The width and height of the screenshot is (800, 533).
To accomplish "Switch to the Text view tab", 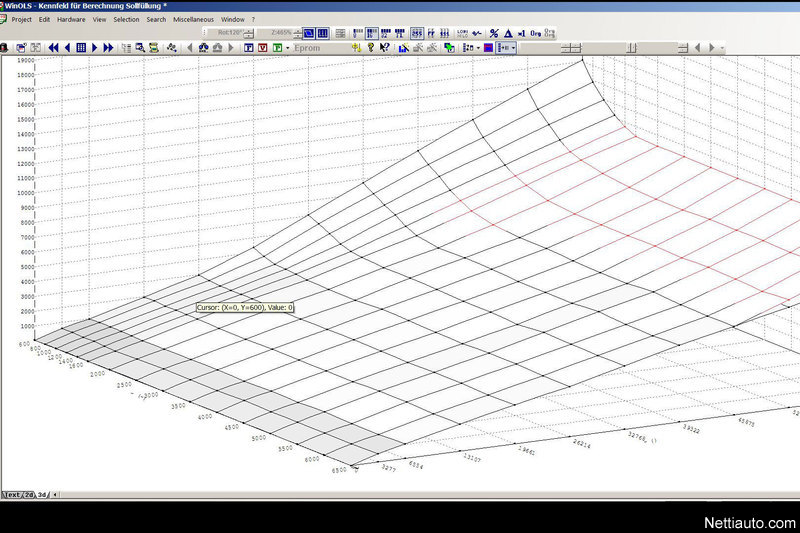I will 12,494.
